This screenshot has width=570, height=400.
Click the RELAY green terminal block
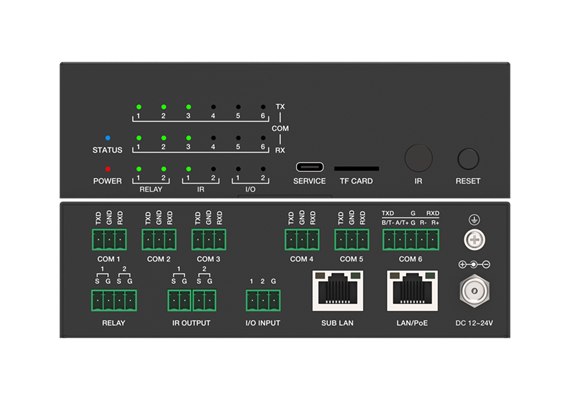[x=114, y=300]
